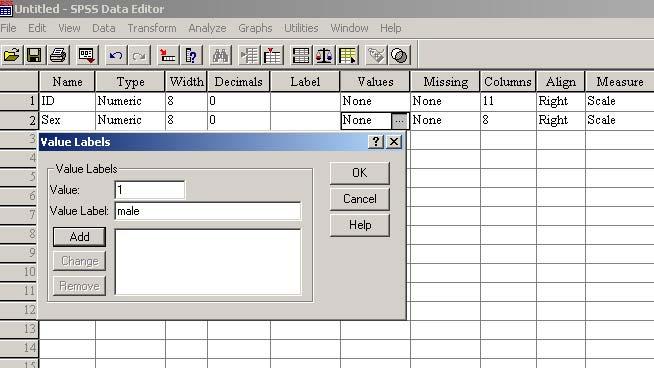
Task: Select the Columns column header
Action: tap(508, 81)
